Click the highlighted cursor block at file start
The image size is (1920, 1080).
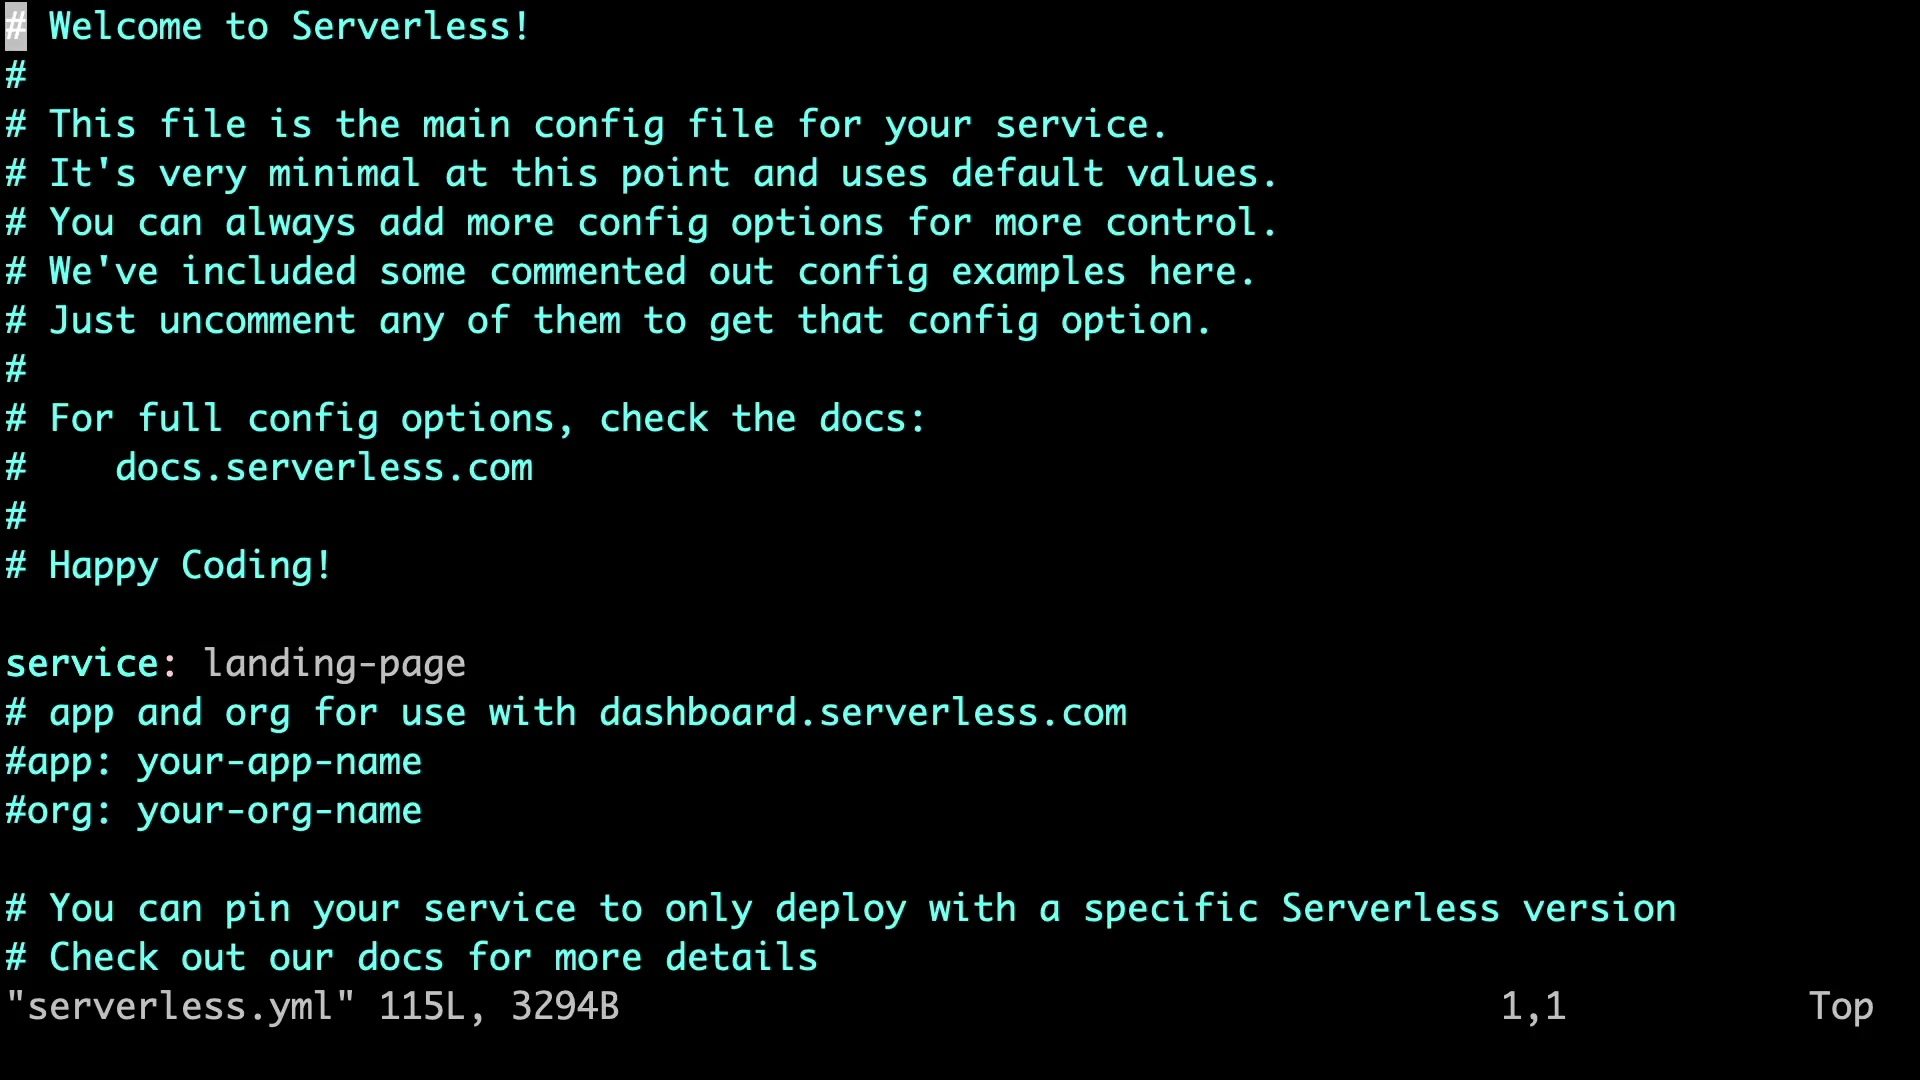16,27
